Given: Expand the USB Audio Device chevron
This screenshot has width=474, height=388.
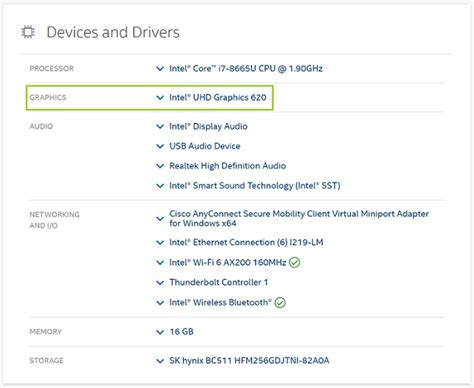Looking at the screenshot, I should pos(160,146).
